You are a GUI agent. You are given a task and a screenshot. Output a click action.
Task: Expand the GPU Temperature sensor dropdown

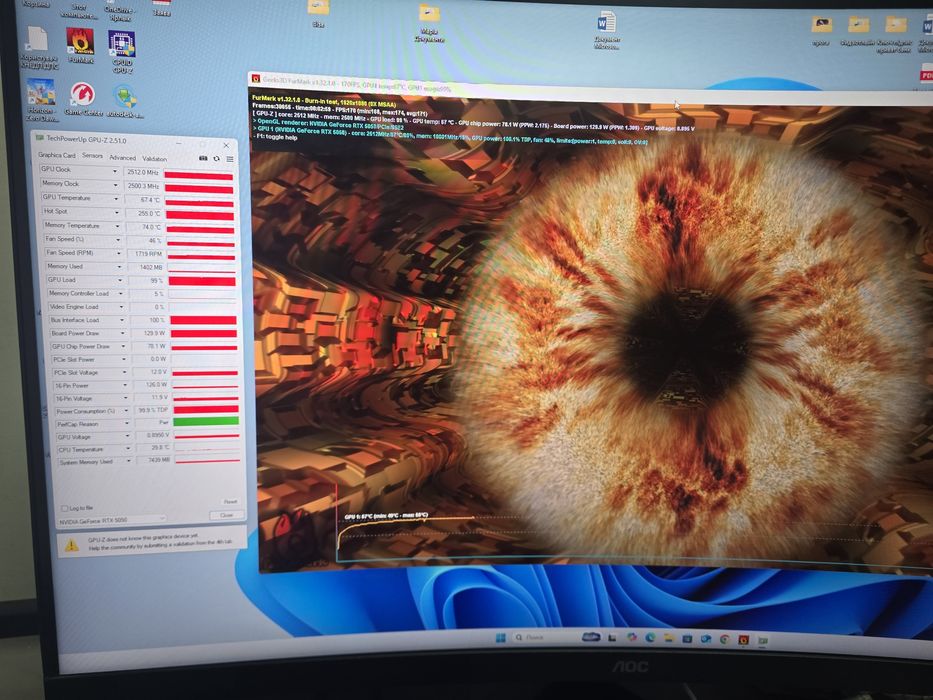[x=115, y=199]
